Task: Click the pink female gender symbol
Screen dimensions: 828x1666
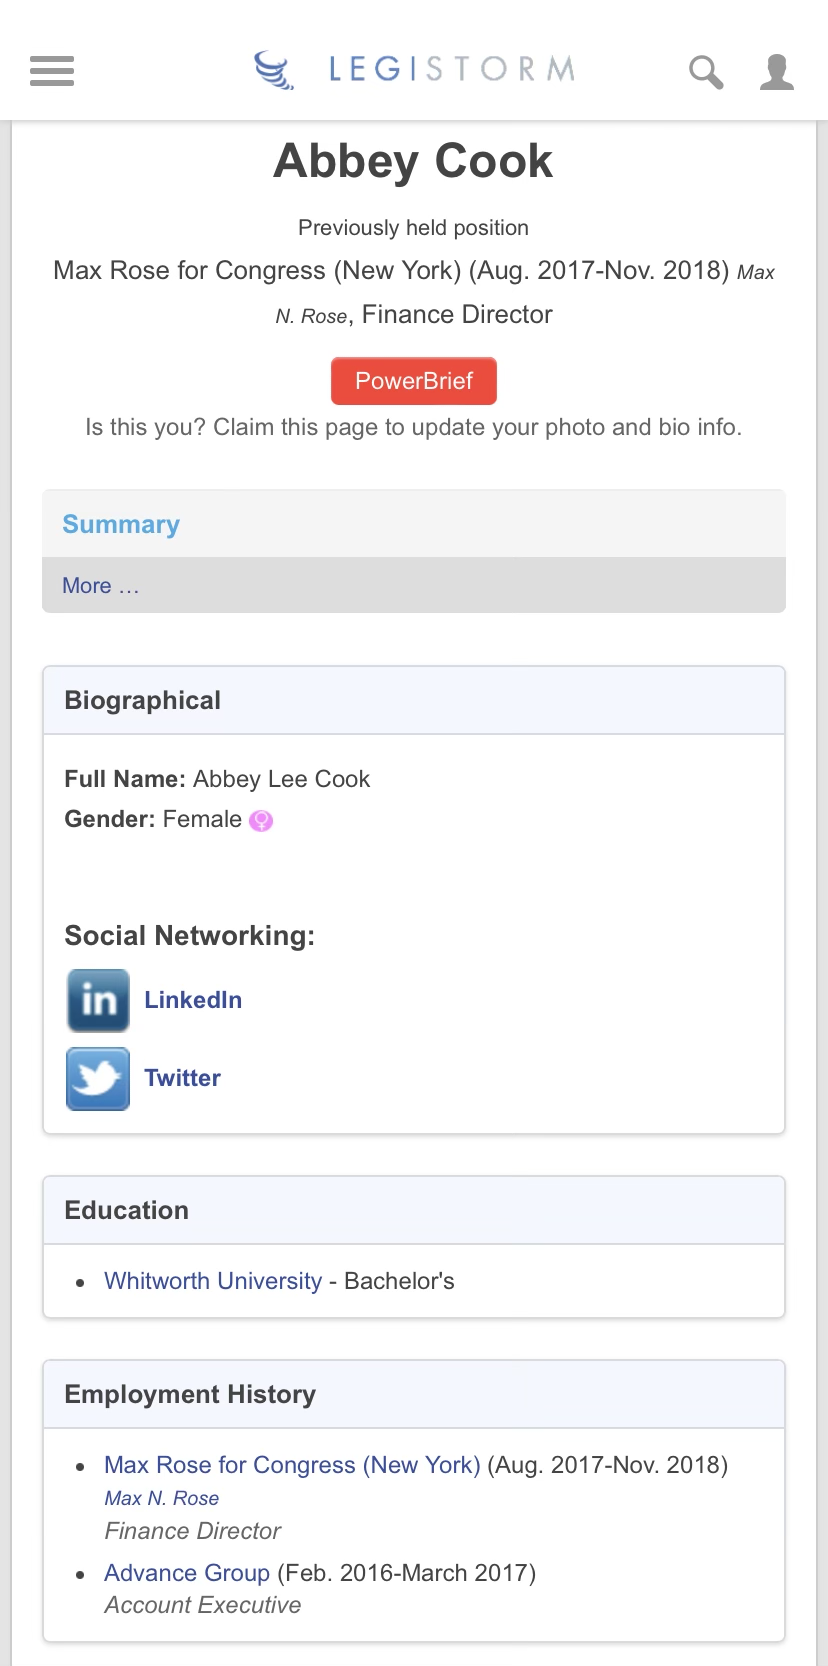Action: click(261, 821)
